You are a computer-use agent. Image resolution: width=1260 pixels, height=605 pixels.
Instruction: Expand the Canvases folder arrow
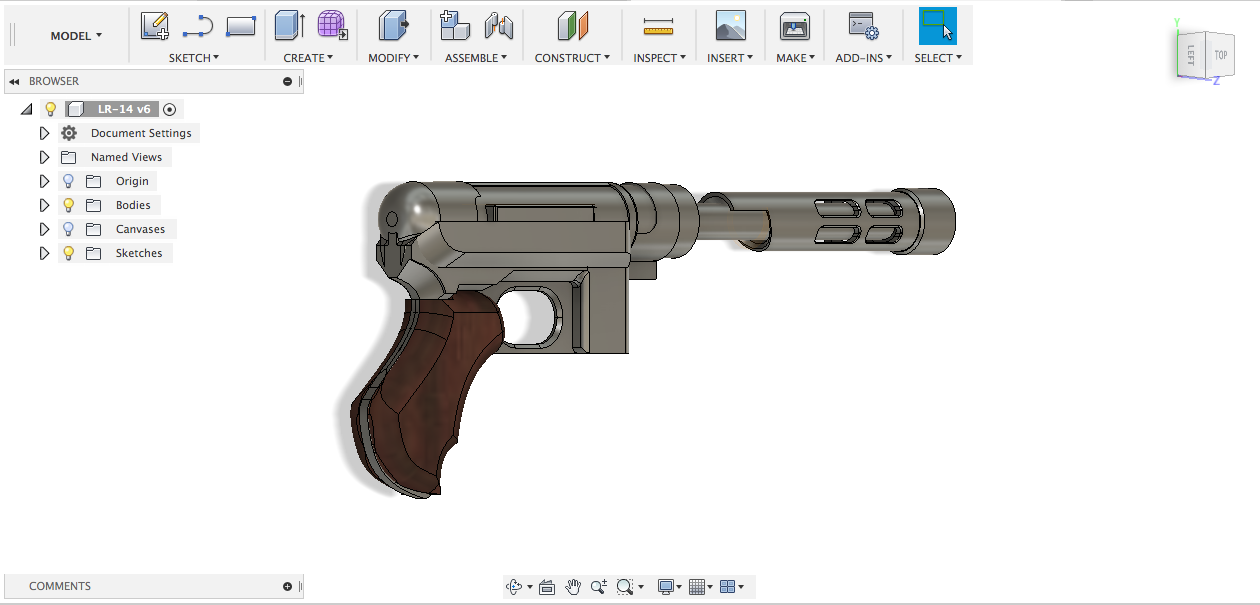coord(44,229)
